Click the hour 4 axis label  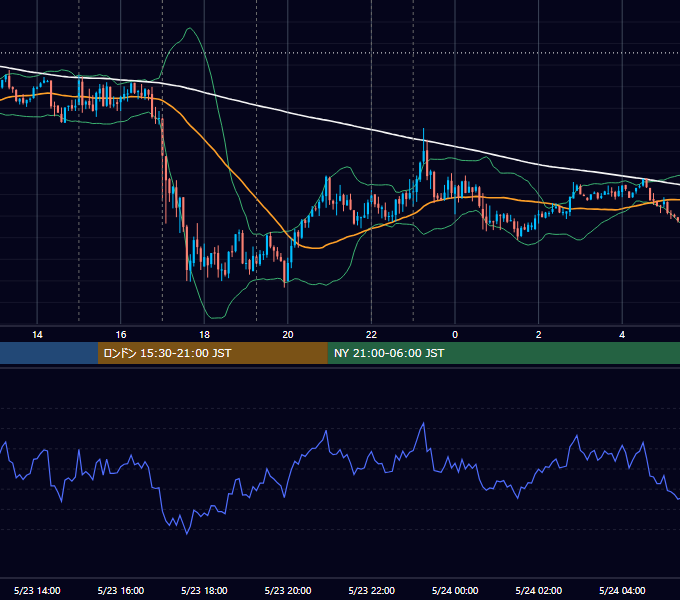(x=622, y=335)
